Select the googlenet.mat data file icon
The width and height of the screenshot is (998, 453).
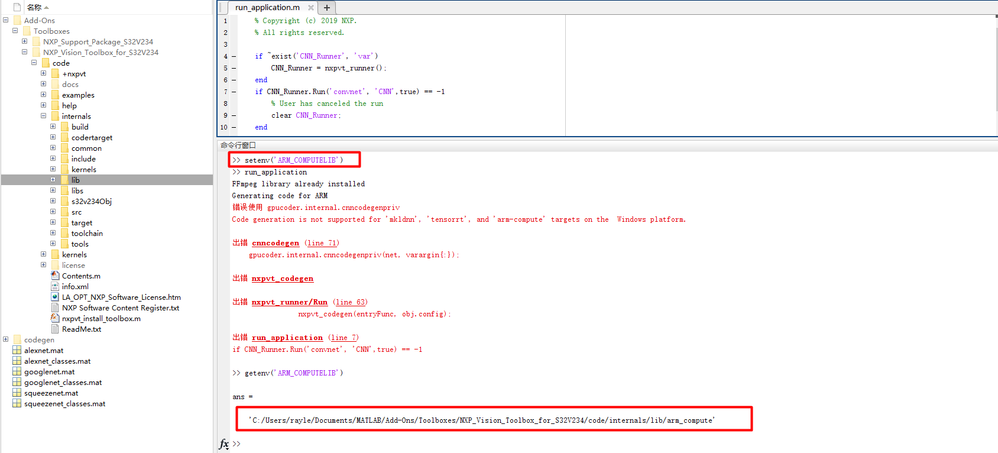[17, 372]
